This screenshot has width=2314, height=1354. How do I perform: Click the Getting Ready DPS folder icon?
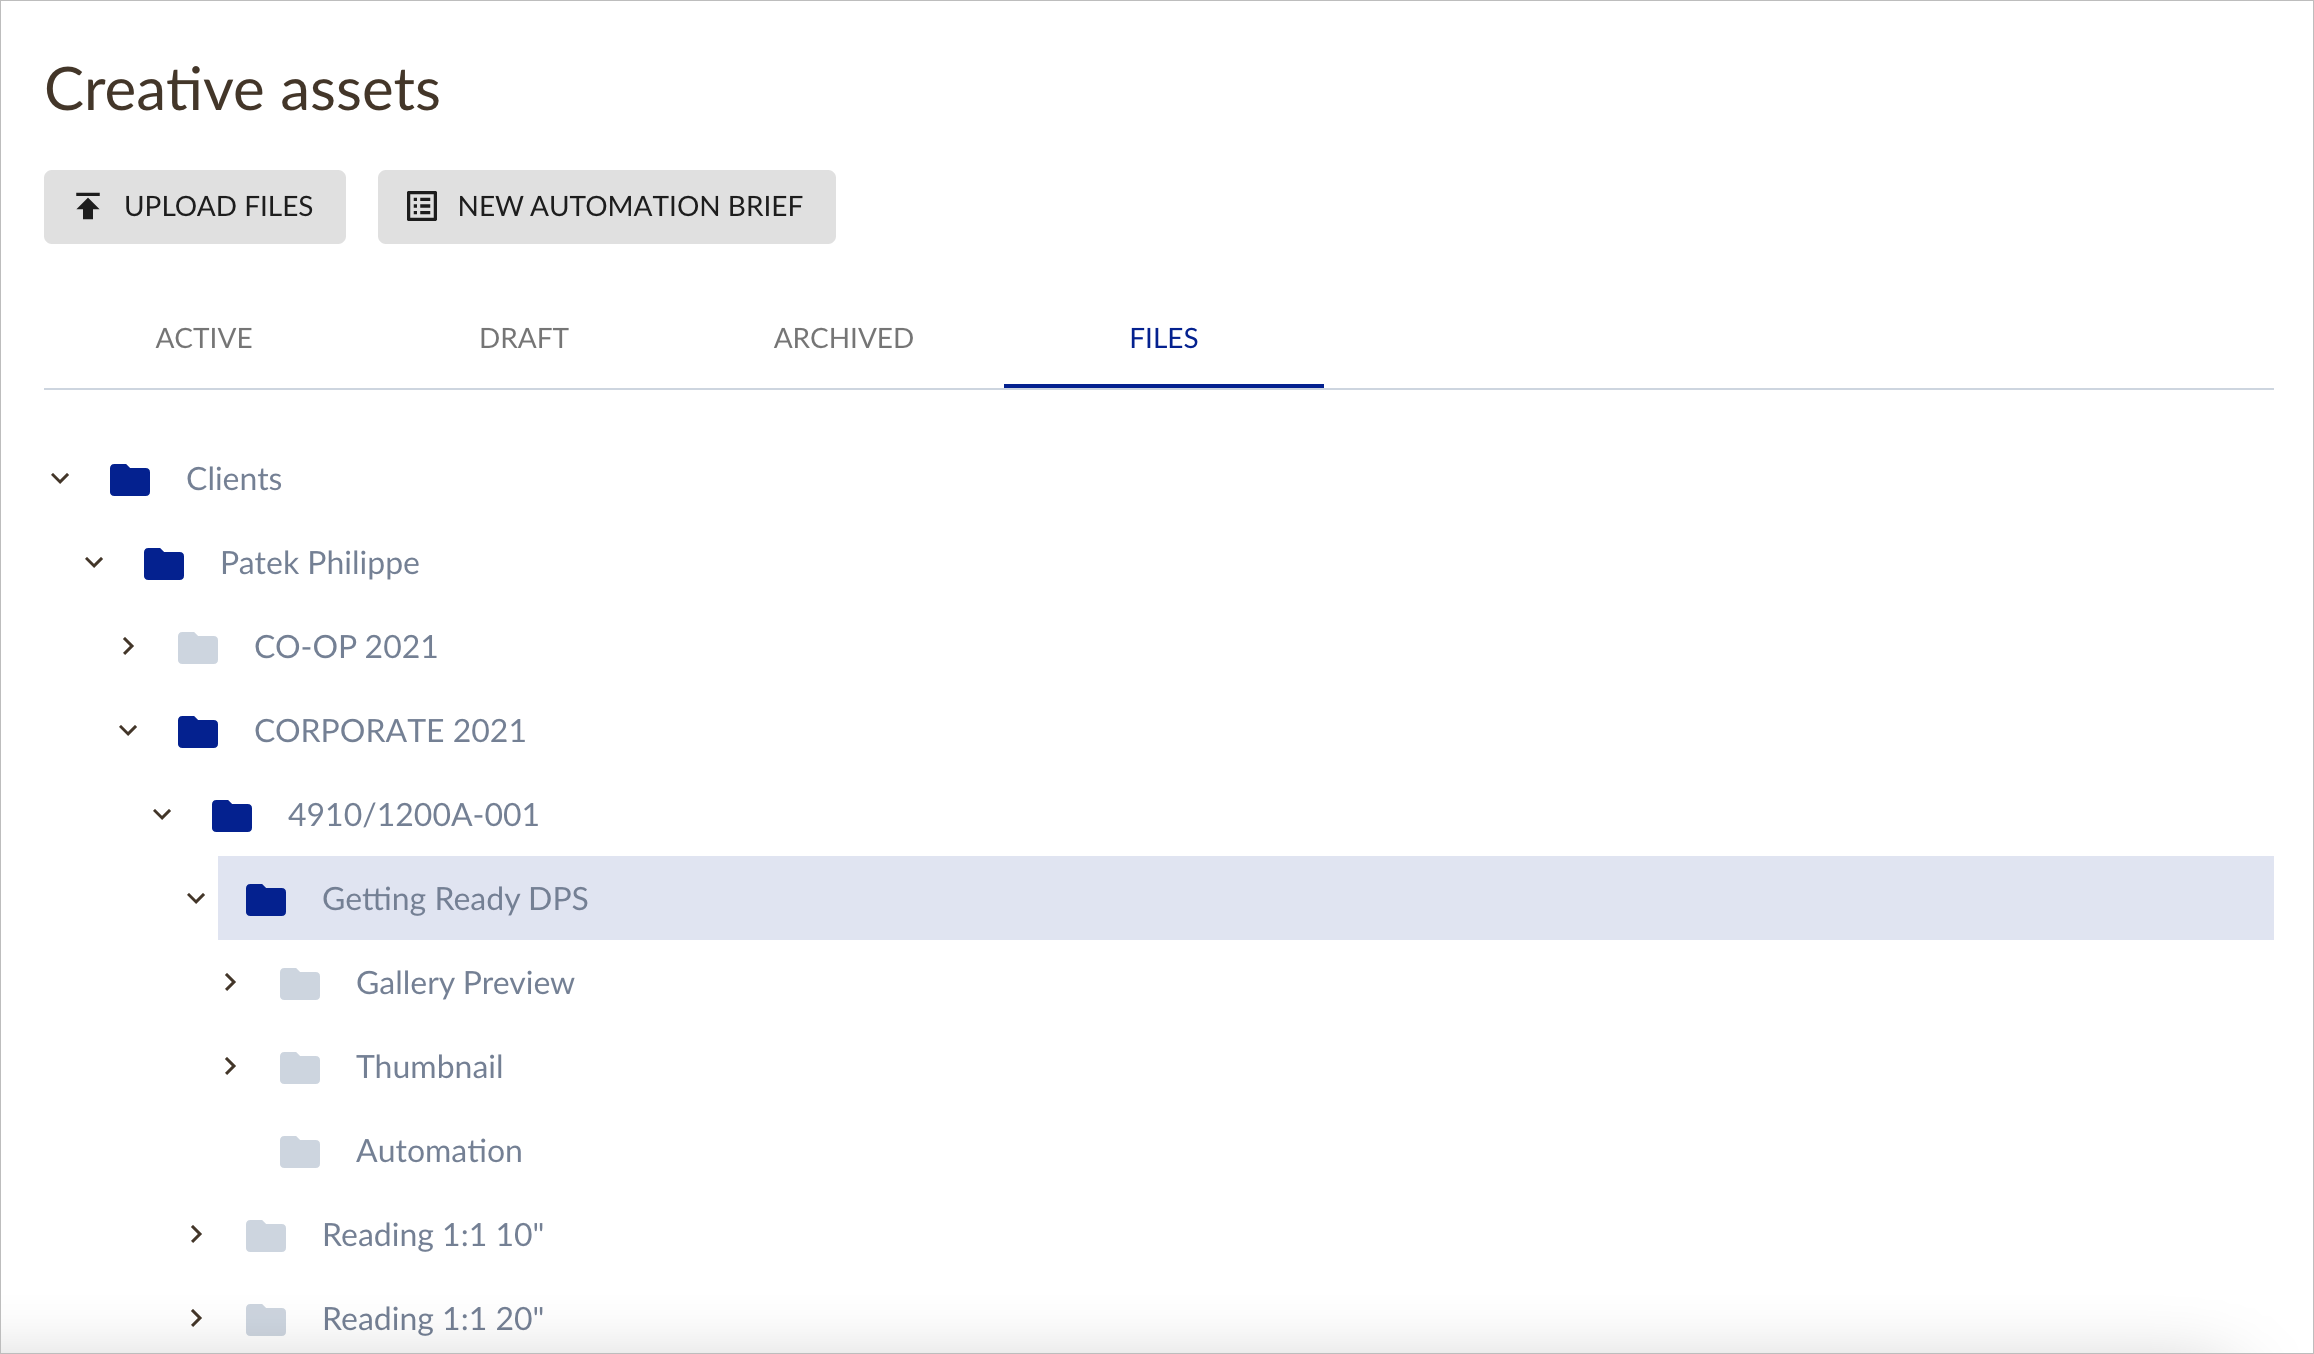point(266,900)
